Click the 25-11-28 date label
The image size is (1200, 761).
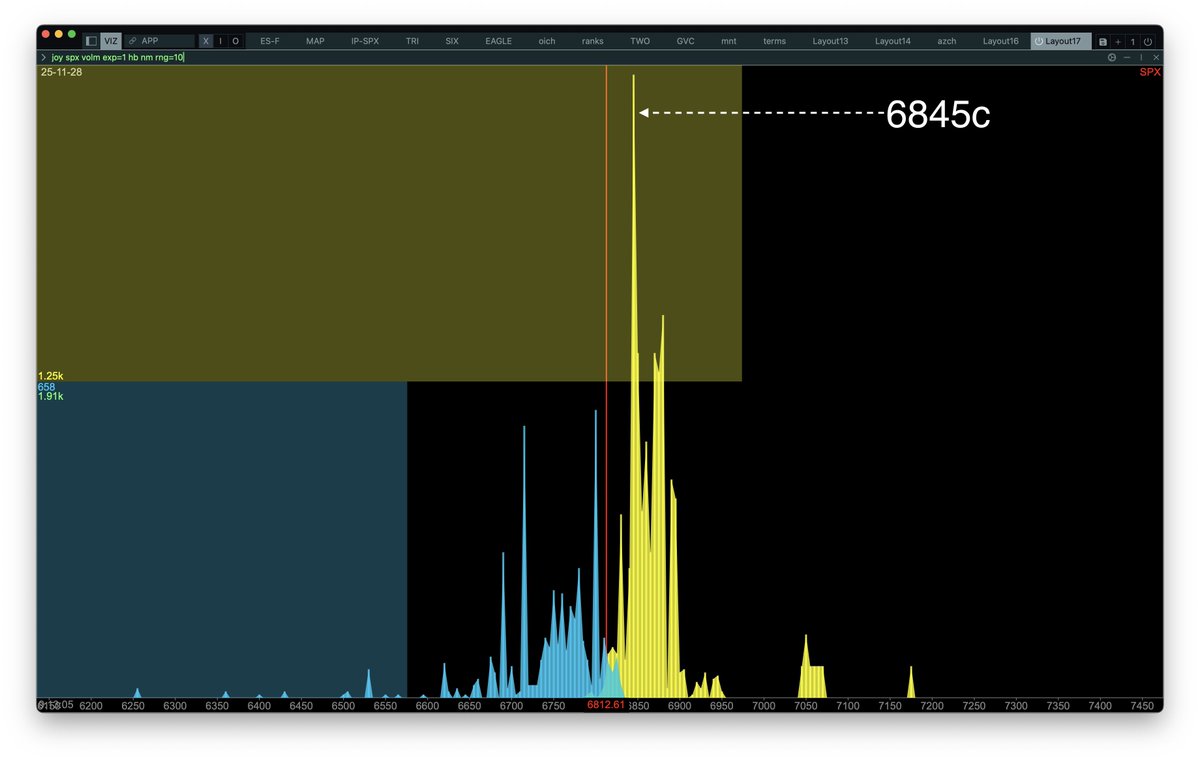(62, 72)
